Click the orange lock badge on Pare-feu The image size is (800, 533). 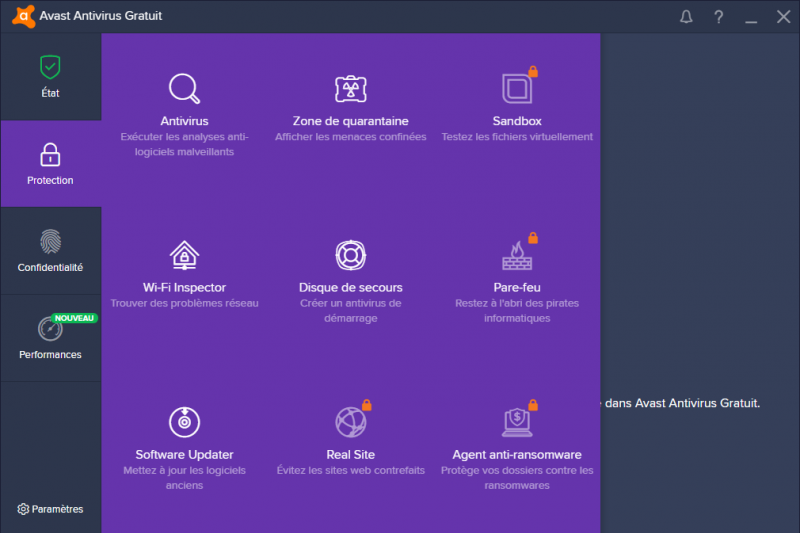[x=533, y=238]
